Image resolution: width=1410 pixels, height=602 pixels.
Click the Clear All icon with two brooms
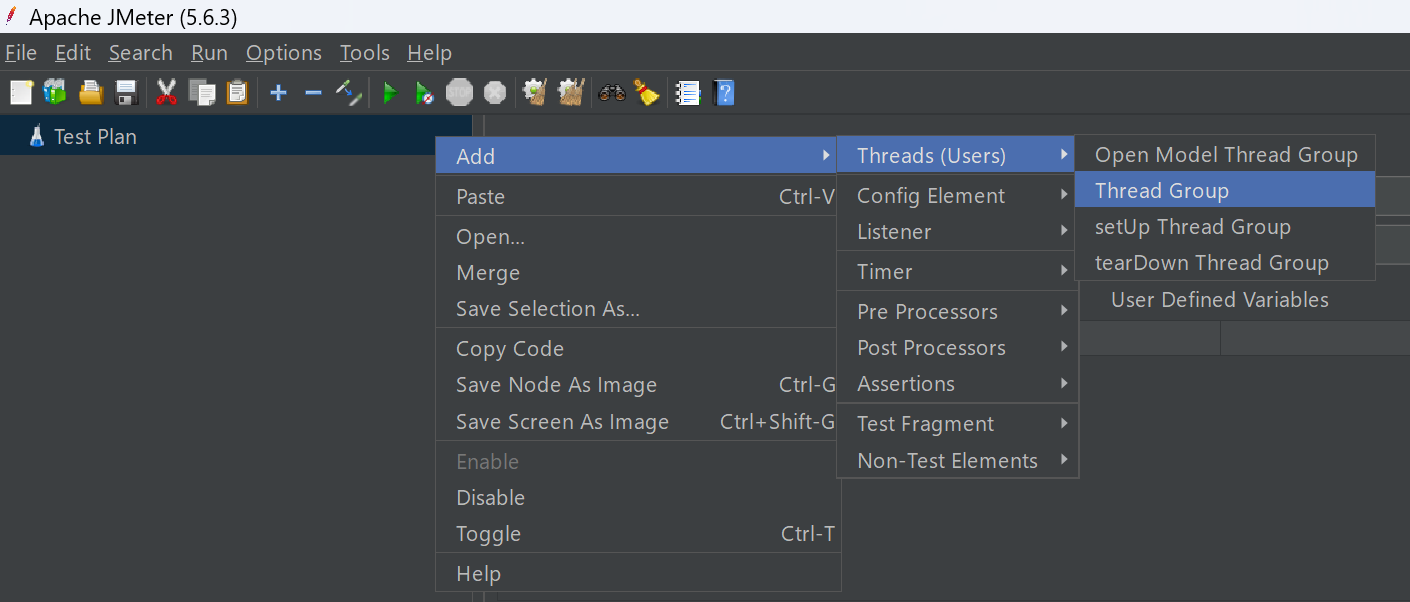(x=571, y=93)
